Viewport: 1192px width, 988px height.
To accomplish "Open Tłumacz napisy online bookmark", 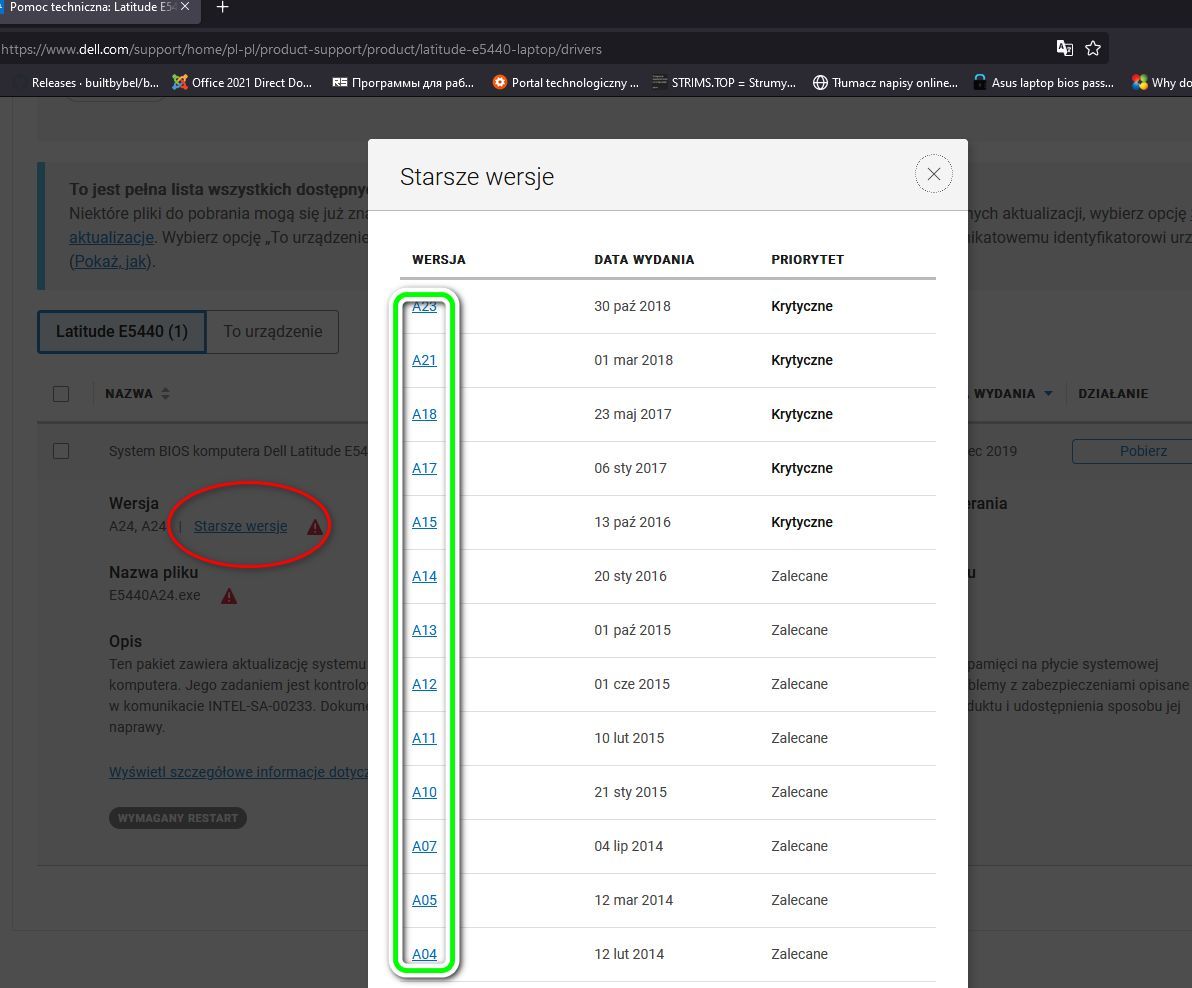I will coord(886,83).
